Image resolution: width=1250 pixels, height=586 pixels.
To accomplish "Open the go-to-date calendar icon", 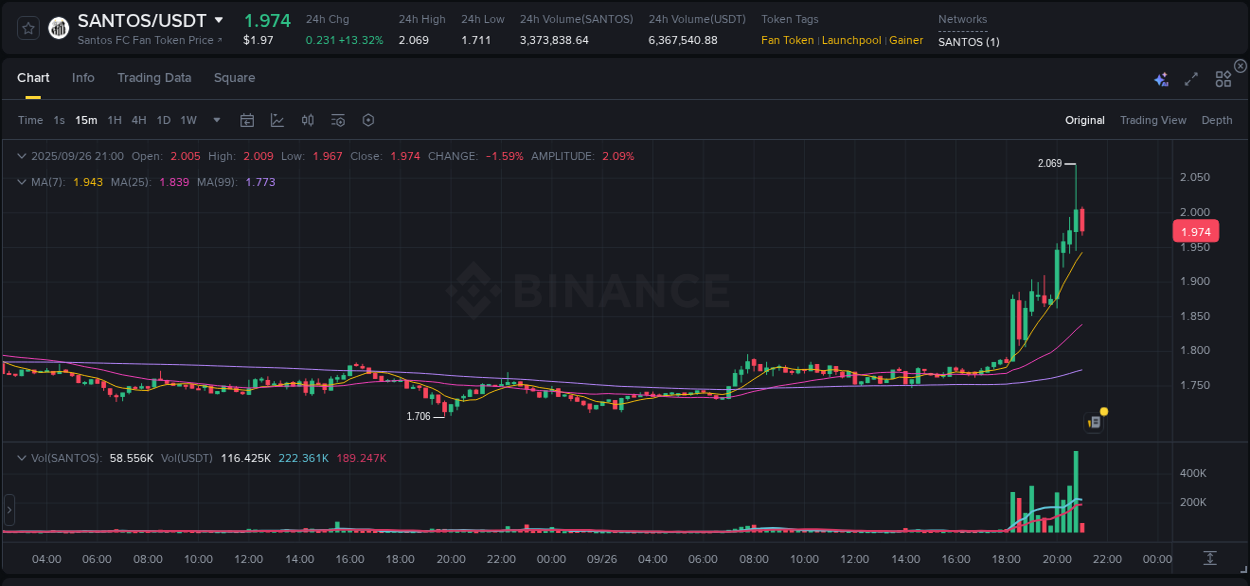I will (247, 119).
